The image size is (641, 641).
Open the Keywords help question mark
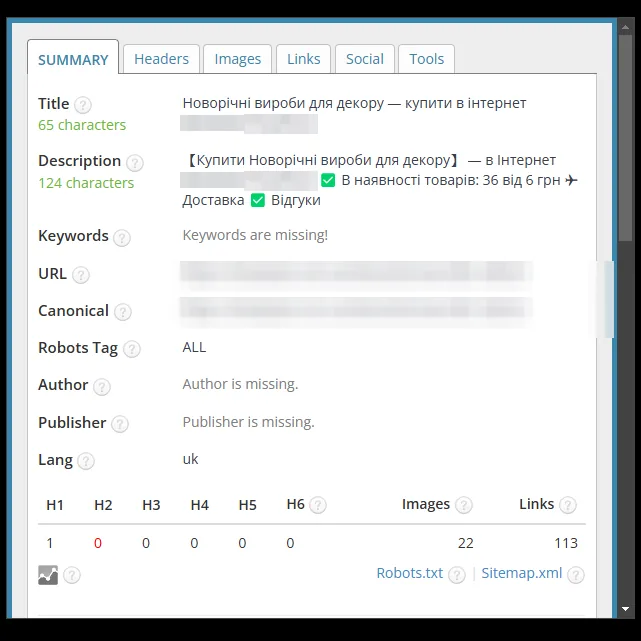coord(122,238)
